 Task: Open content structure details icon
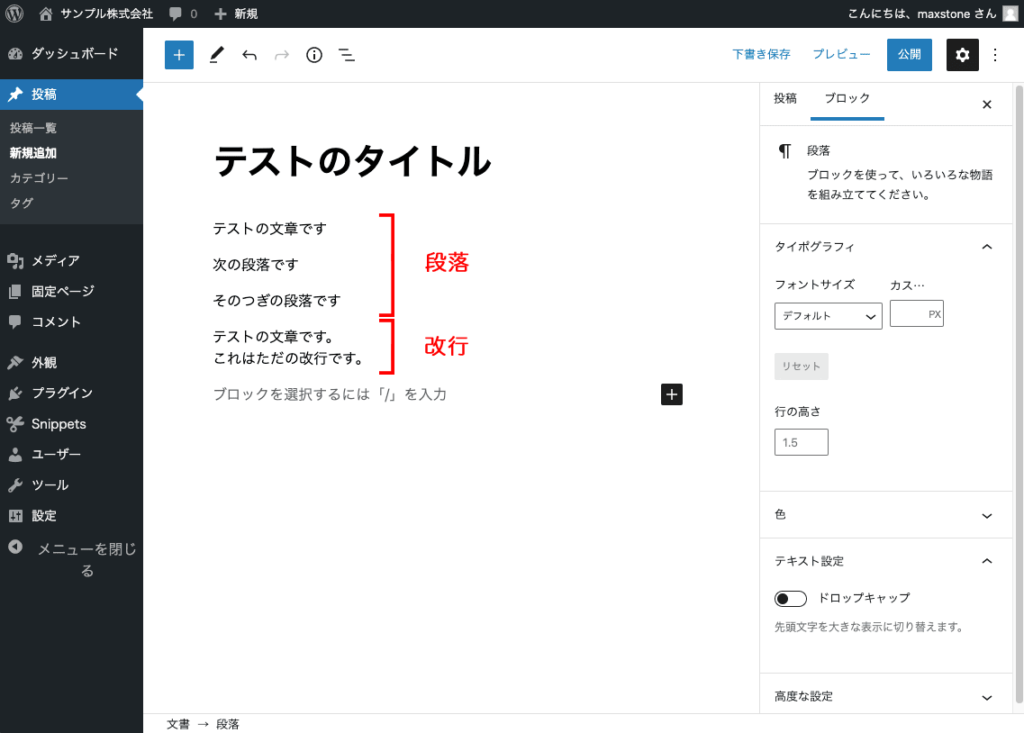coord(313,55)
